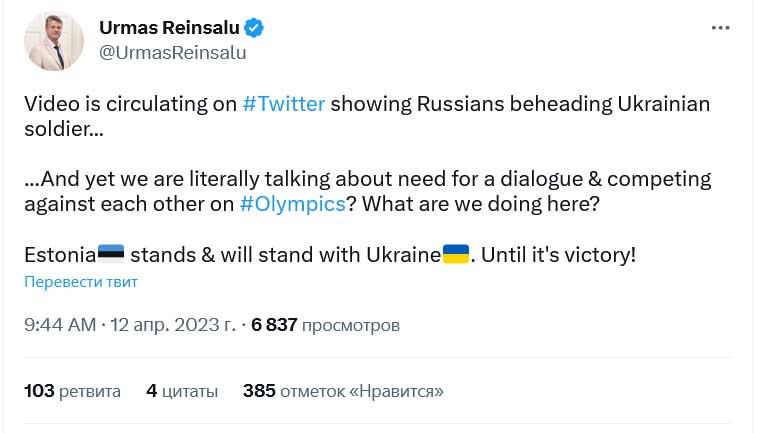Viewport: 758px width, 433px height.
Task: Open the three-dot more options menu
Action: click(x=721, y=29)
